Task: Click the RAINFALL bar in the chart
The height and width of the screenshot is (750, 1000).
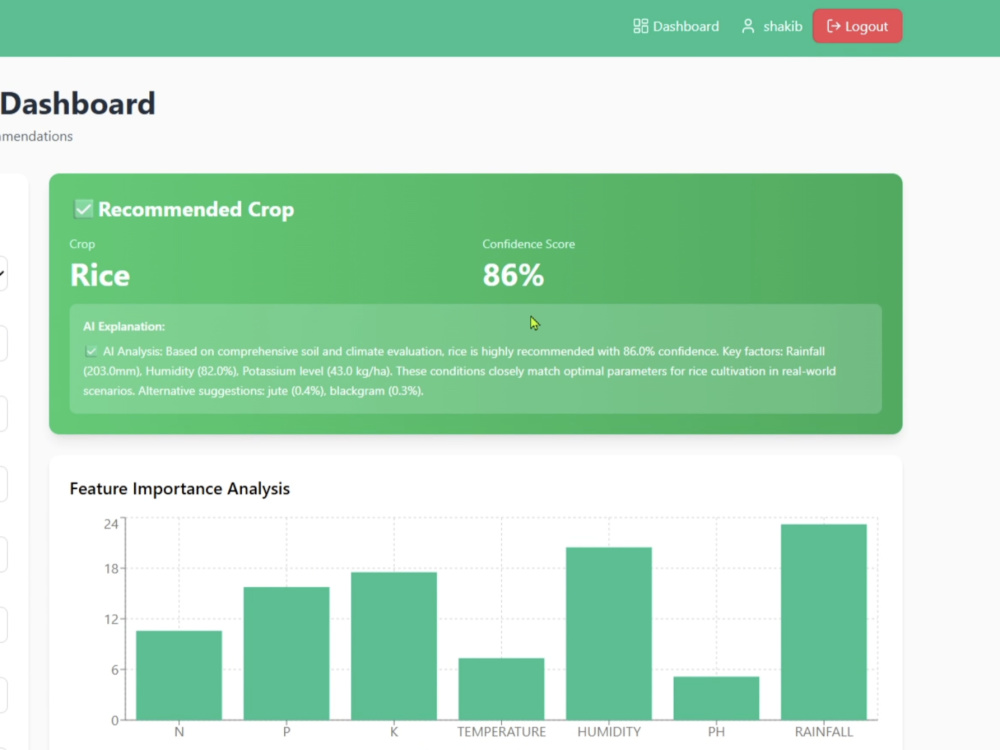Action: point(824,622)
